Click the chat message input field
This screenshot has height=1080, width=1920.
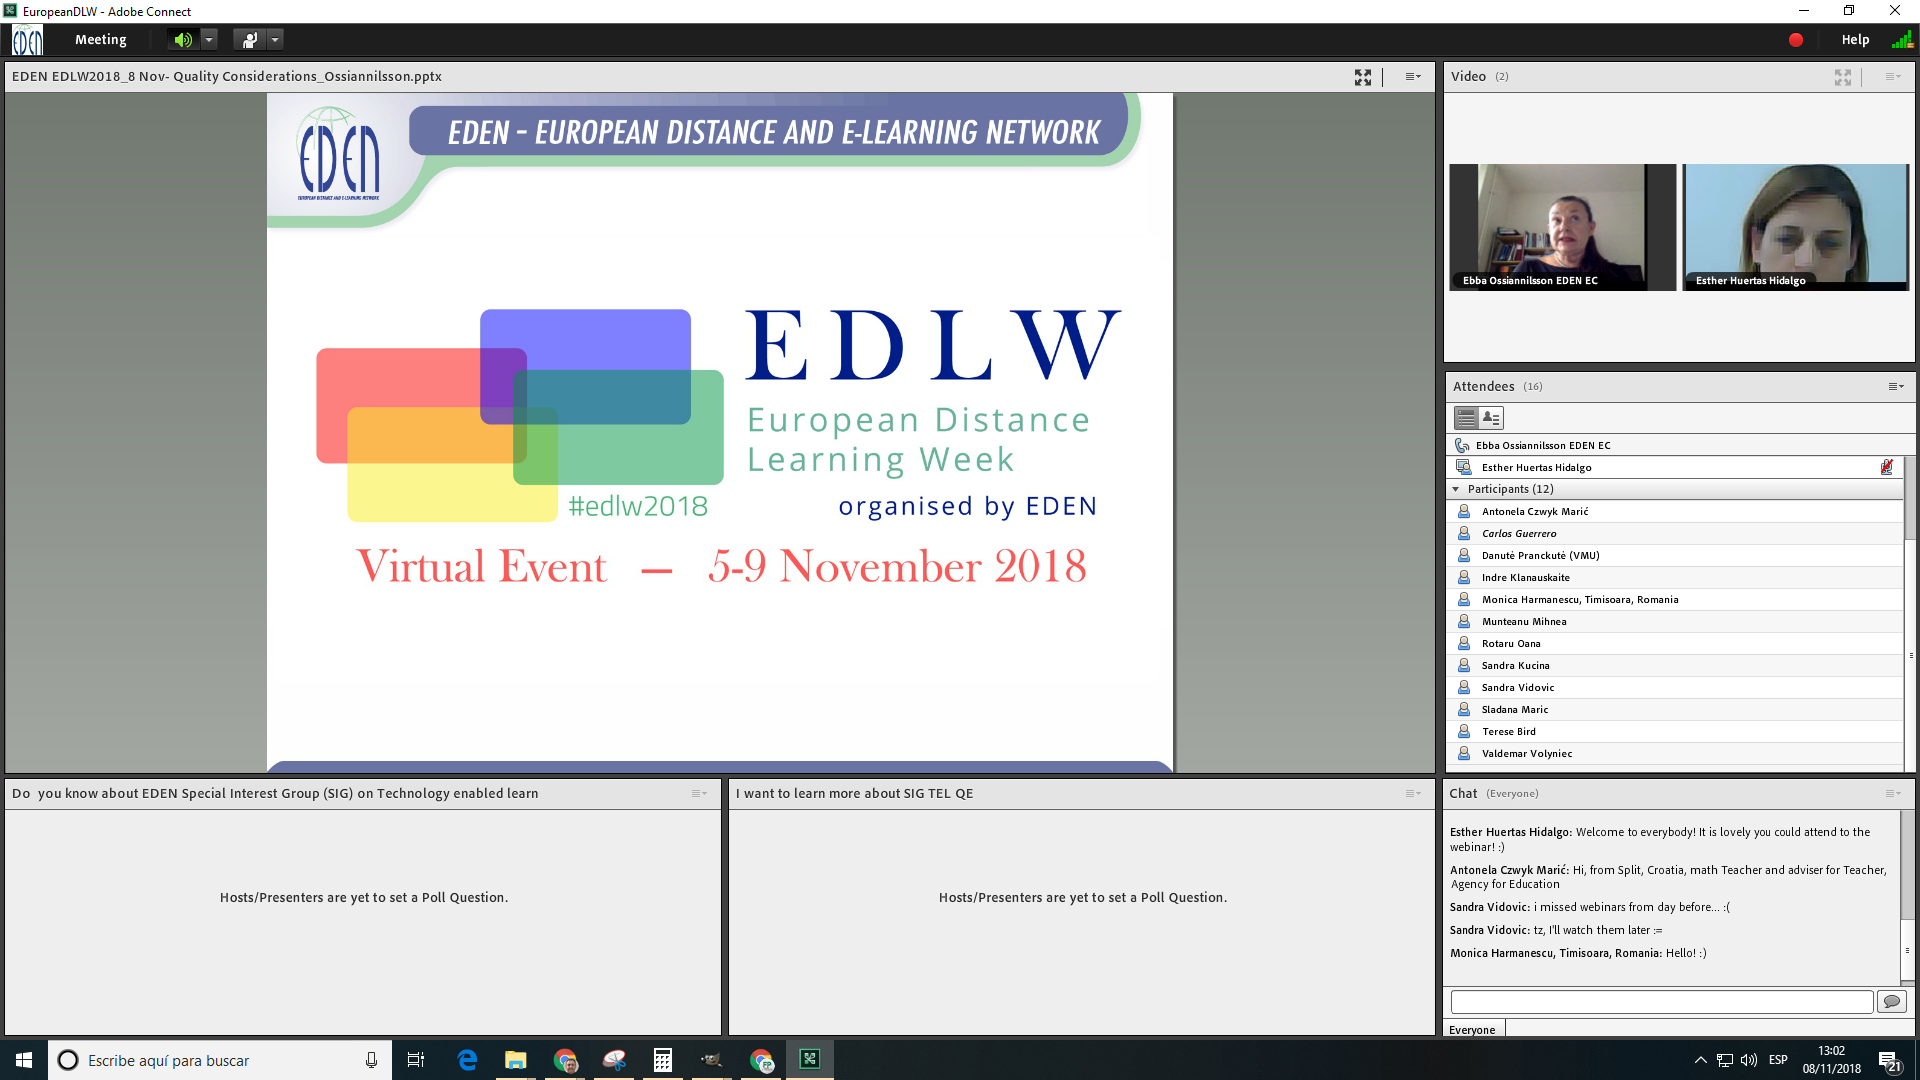[x=1661, y=1002]
